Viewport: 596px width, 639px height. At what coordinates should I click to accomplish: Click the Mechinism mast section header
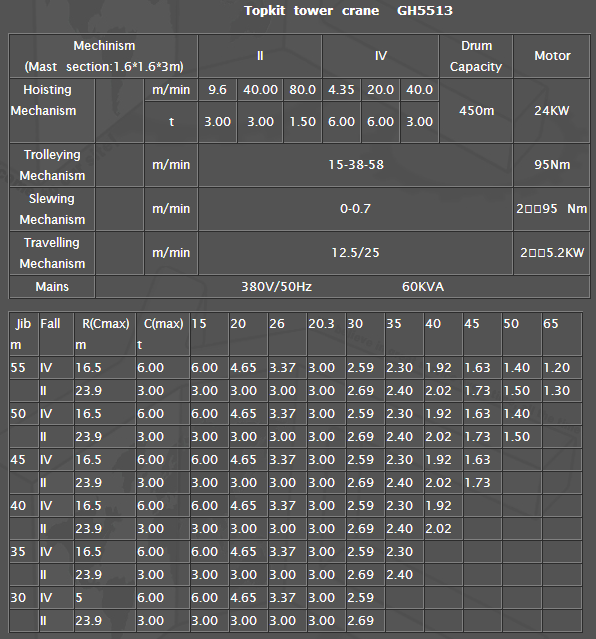click(104, 56)
